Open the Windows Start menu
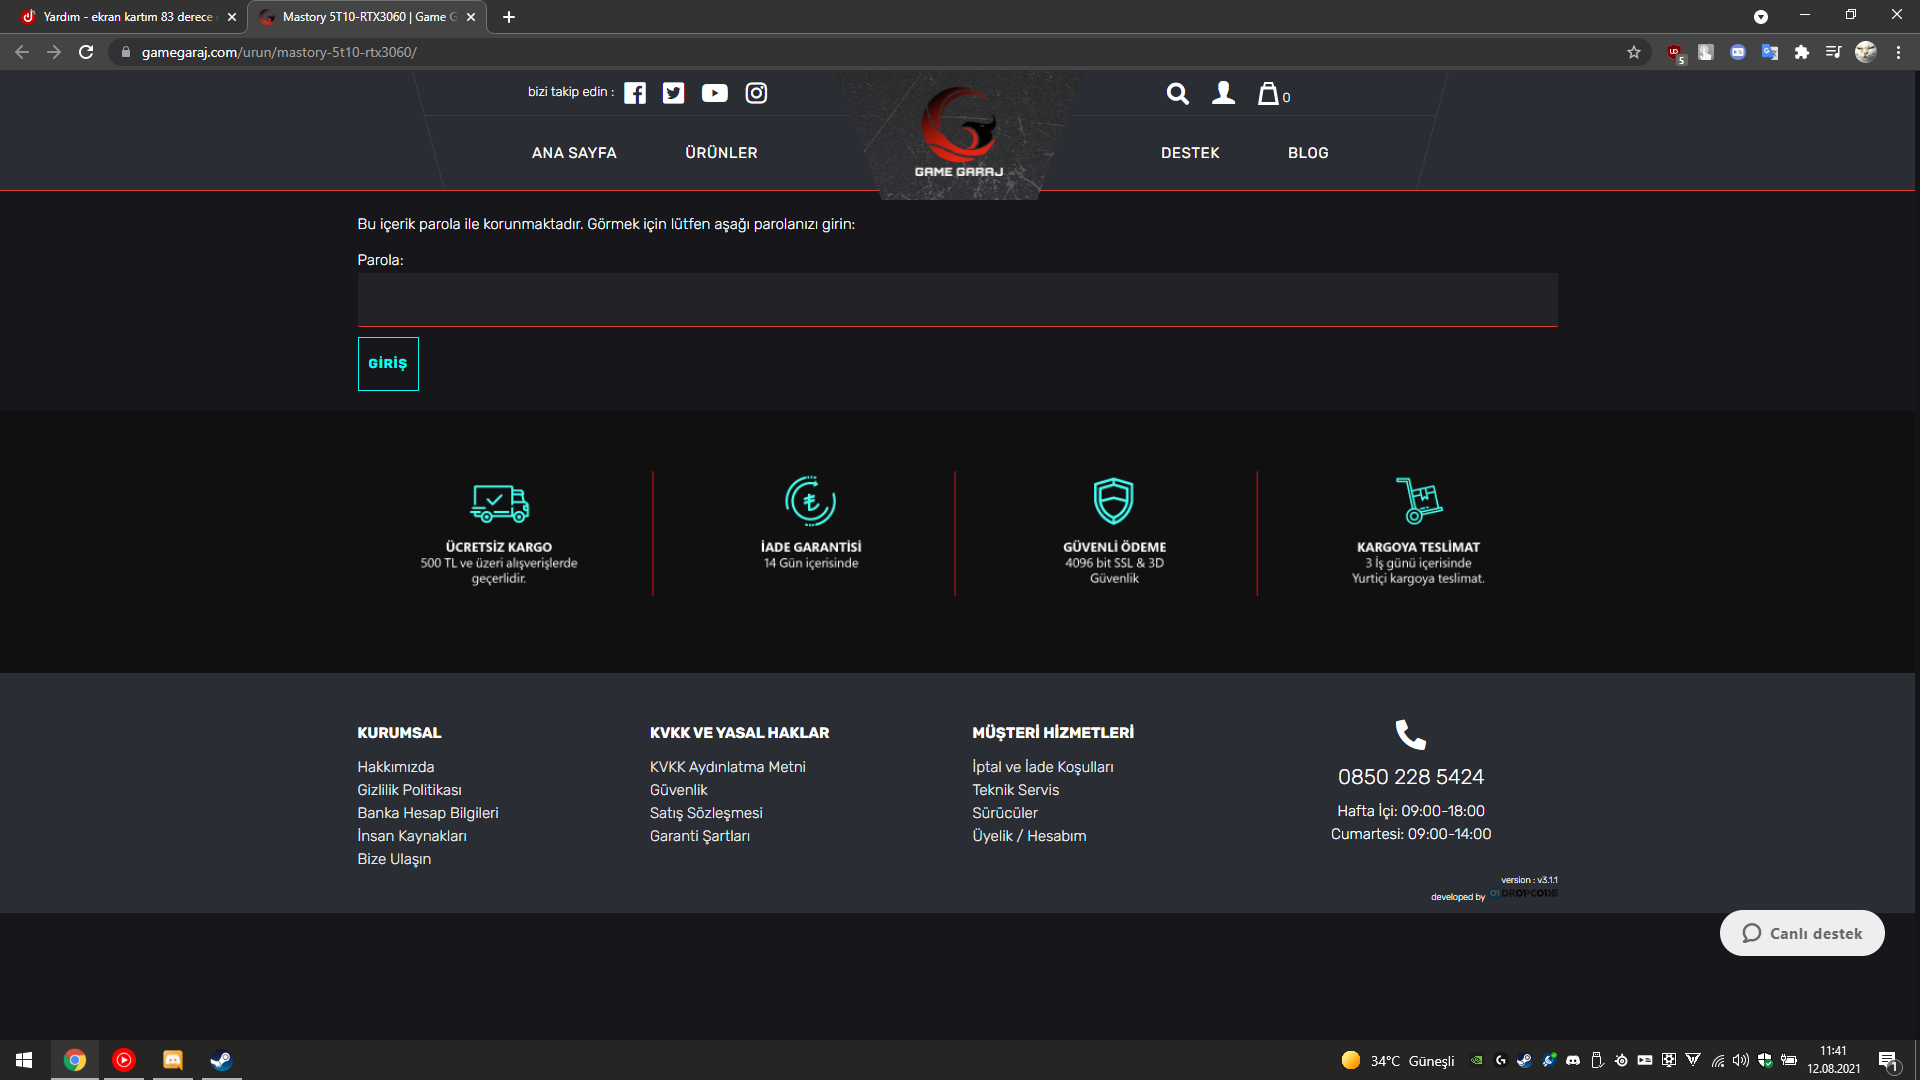This screenshot has width=1920, height=1080. [24, 1060]
